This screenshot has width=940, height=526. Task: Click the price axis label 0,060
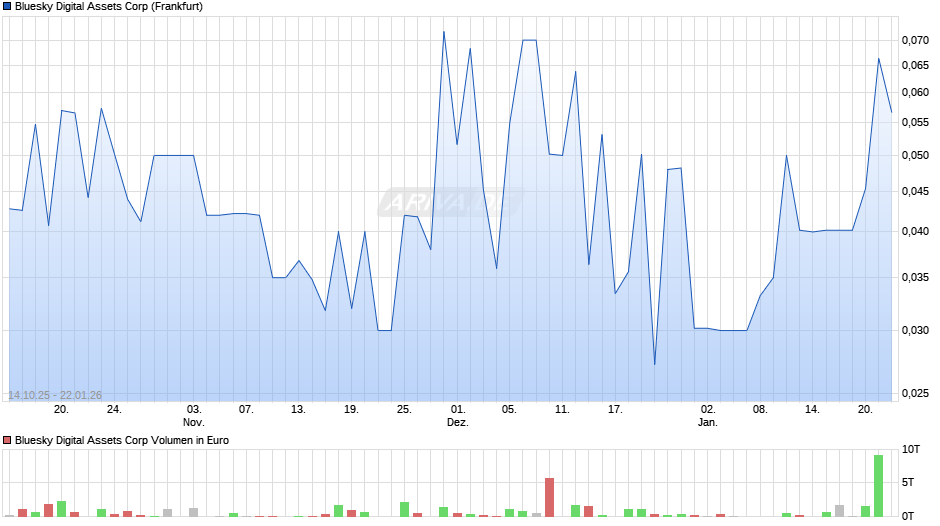click(915, 92)
